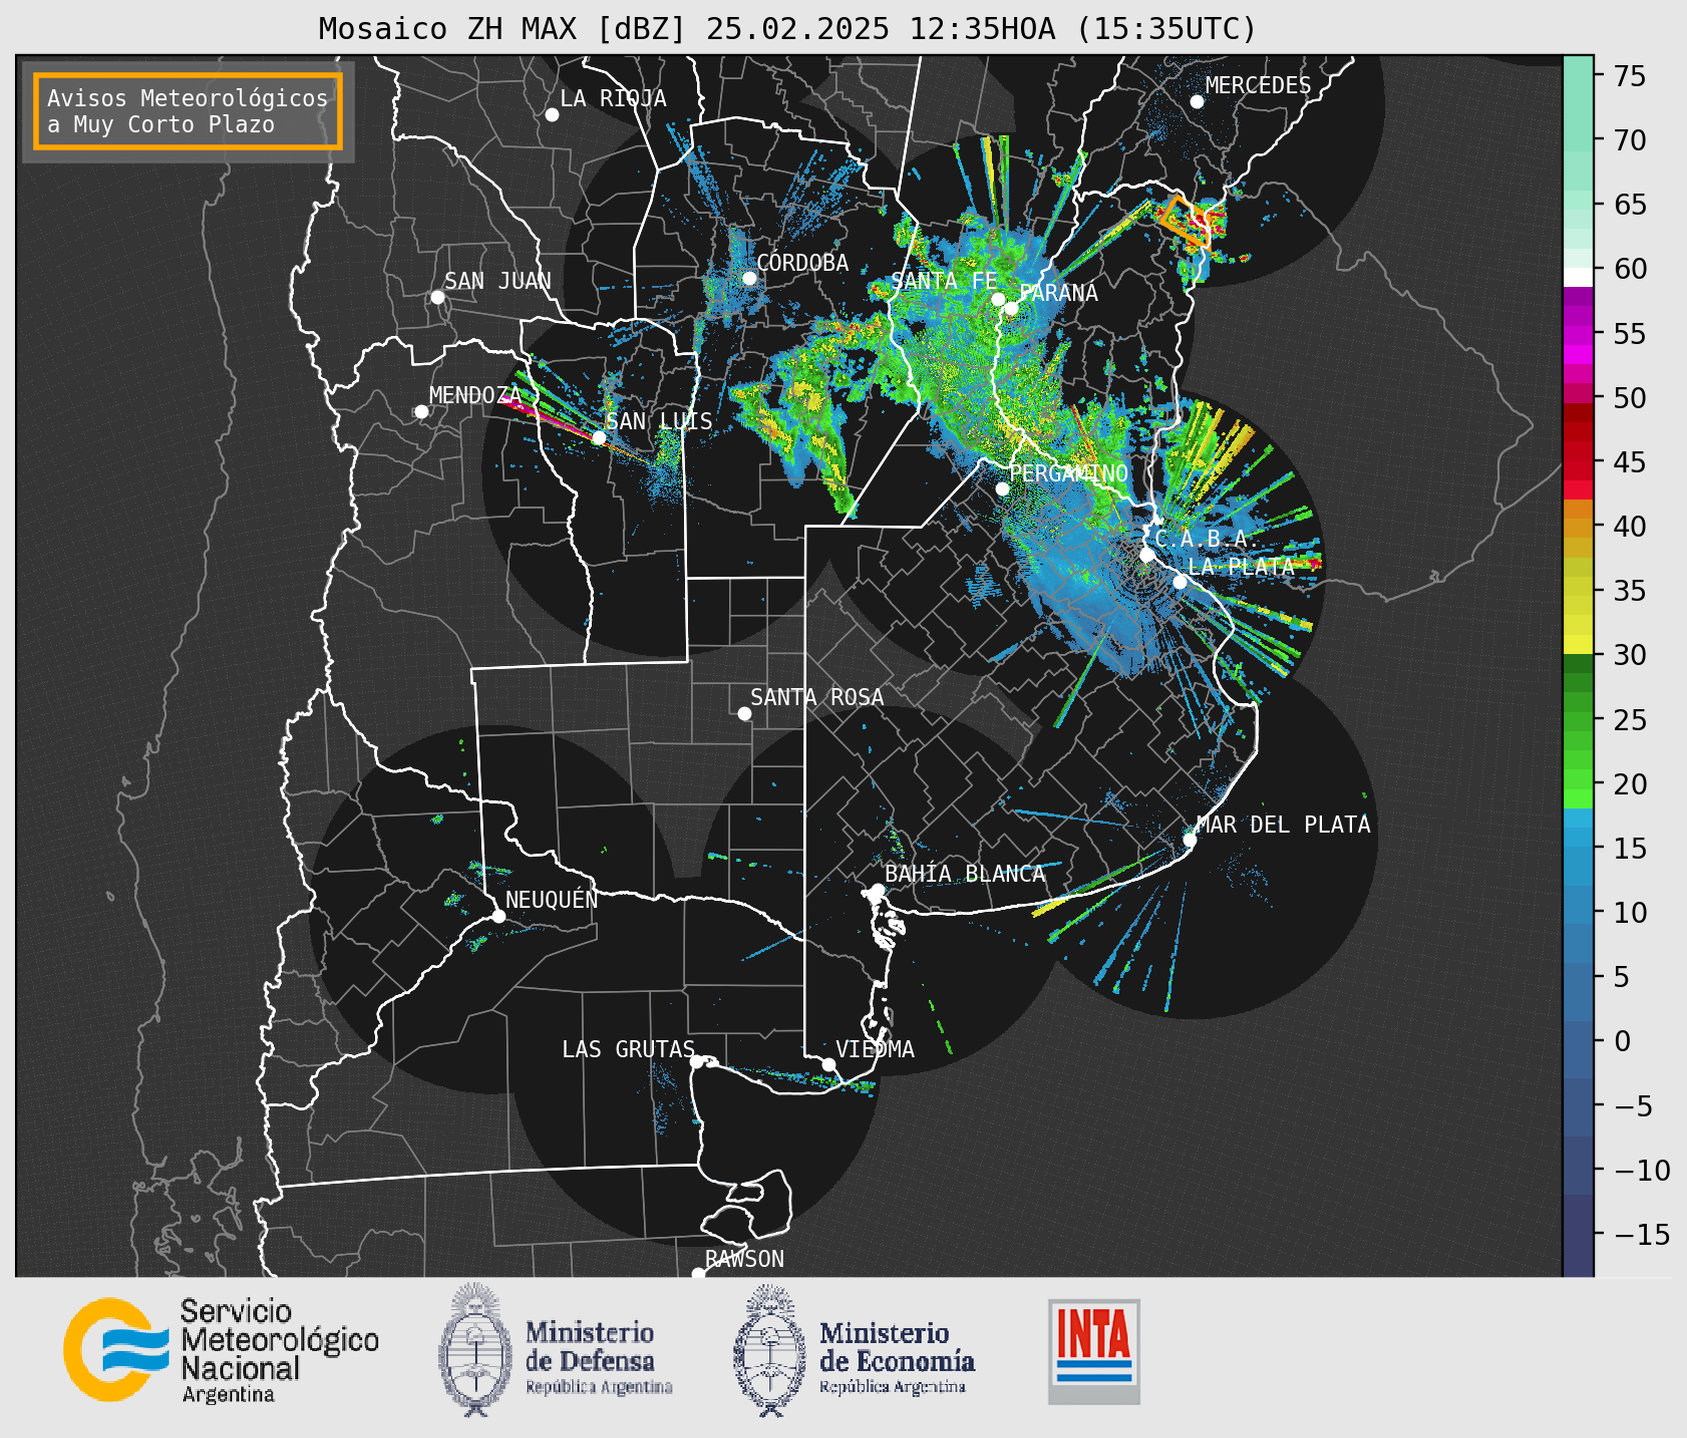This screenshot has width=1687, height=1438.
Task: Click the MAR DEL PLATA label text
Action: click(x=1284, y=825)
